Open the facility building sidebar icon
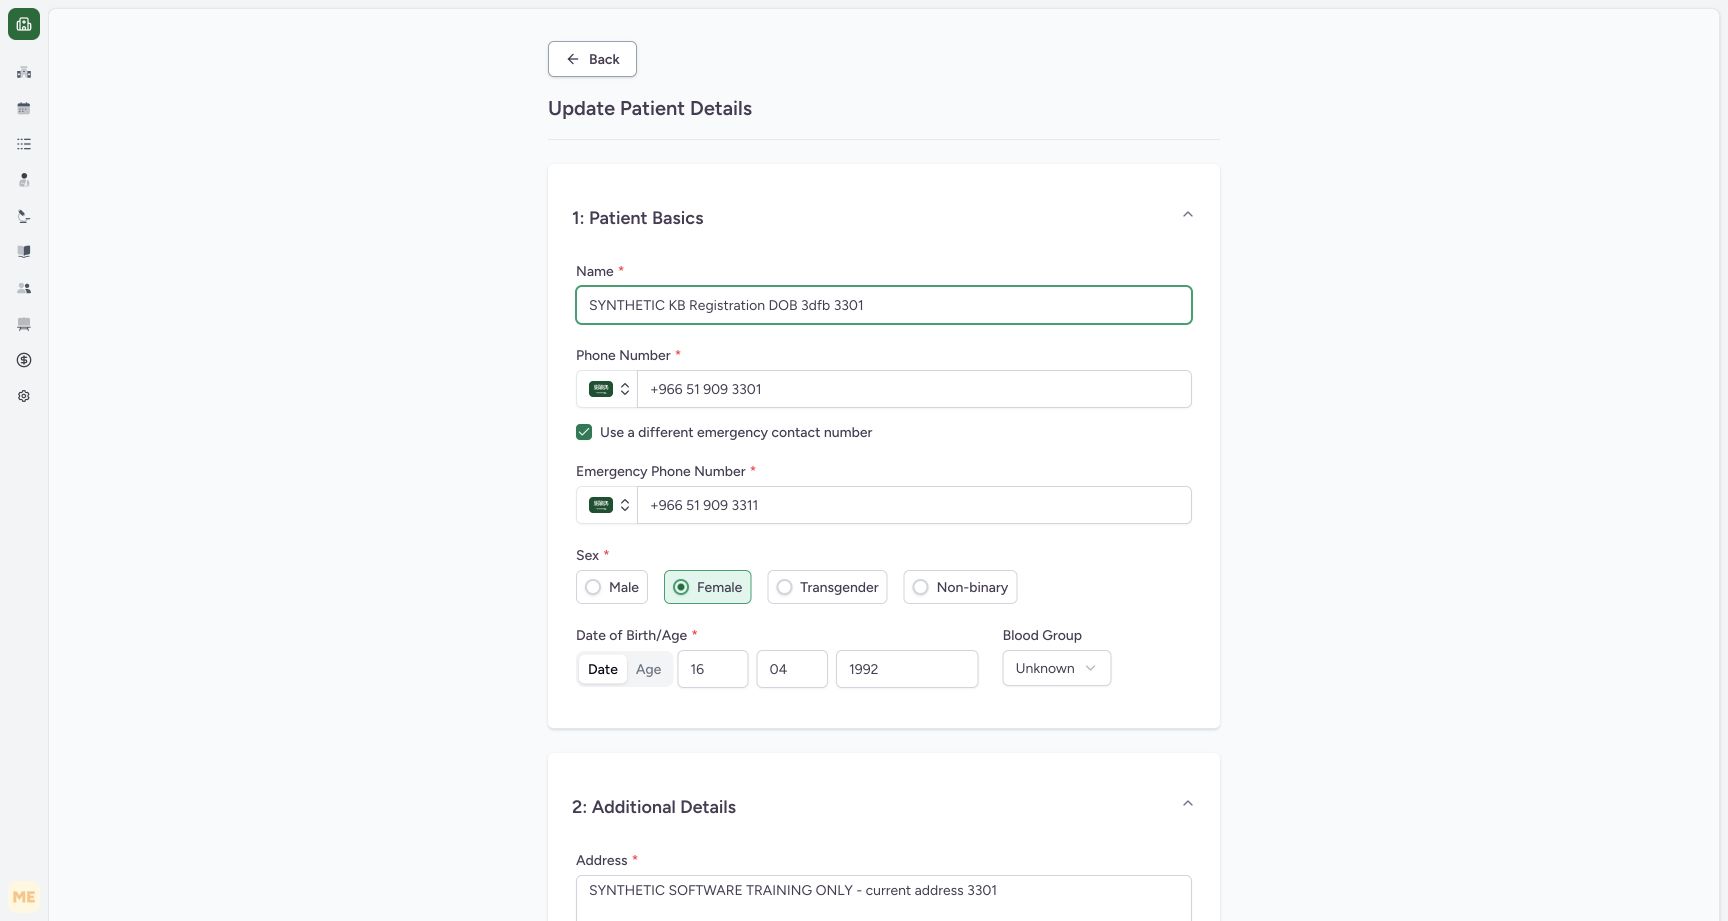The height and width of the screenshot is (921, 1728). (24, 72)
